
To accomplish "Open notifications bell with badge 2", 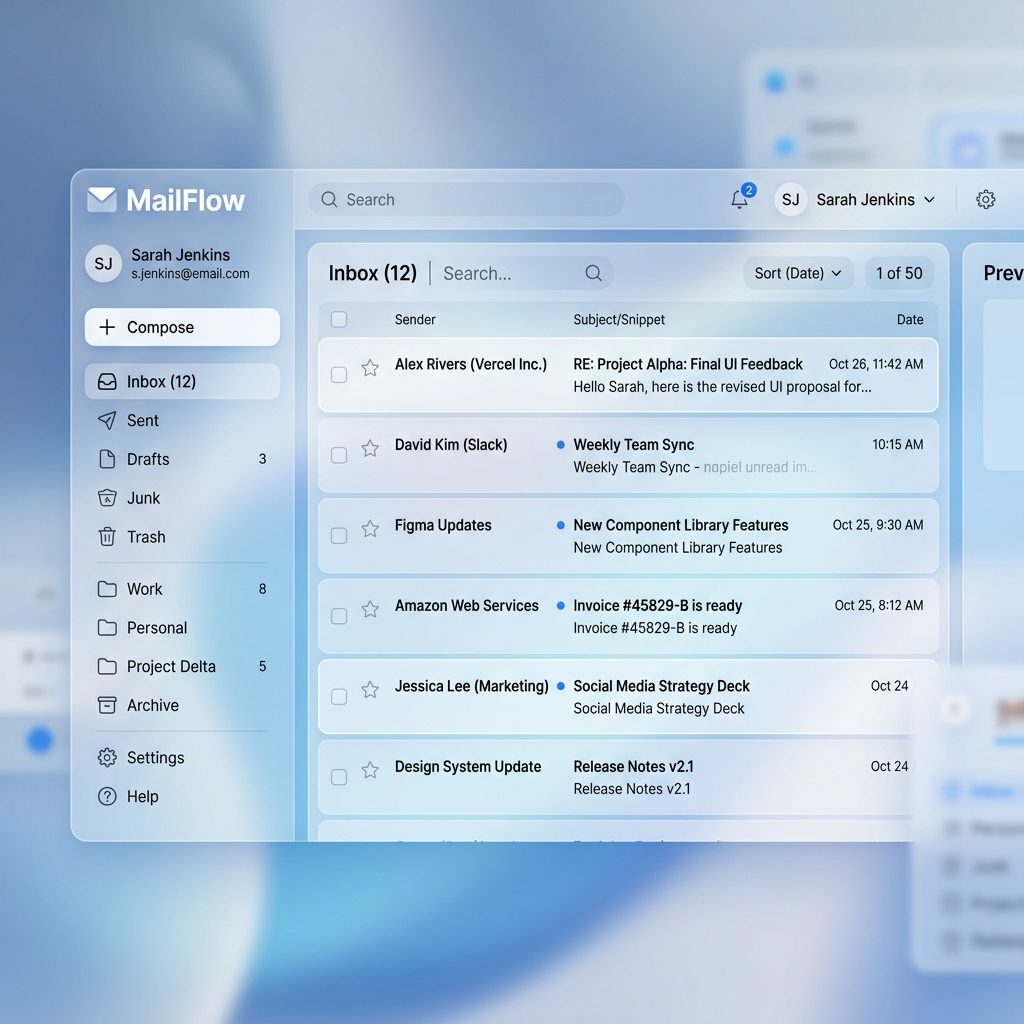I will [741, 198].
